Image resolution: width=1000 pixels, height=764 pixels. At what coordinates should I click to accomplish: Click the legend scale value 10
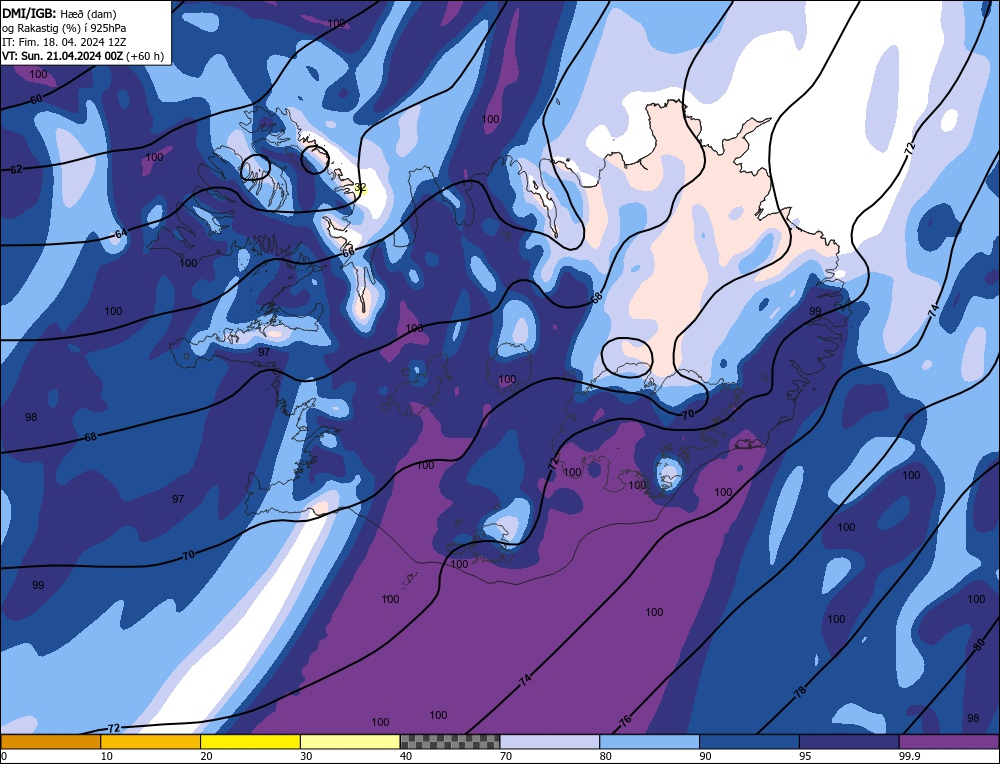click(107, 756)
